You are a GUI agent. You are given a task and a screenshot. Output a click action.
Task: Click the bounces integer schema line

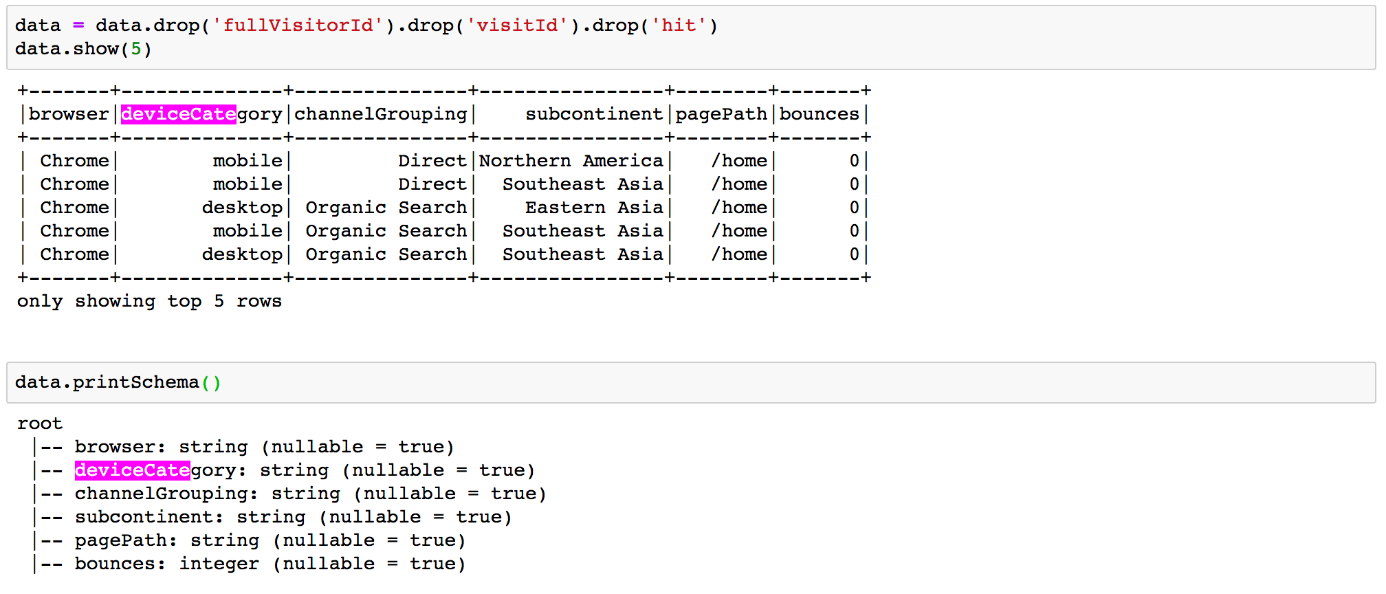270,564
